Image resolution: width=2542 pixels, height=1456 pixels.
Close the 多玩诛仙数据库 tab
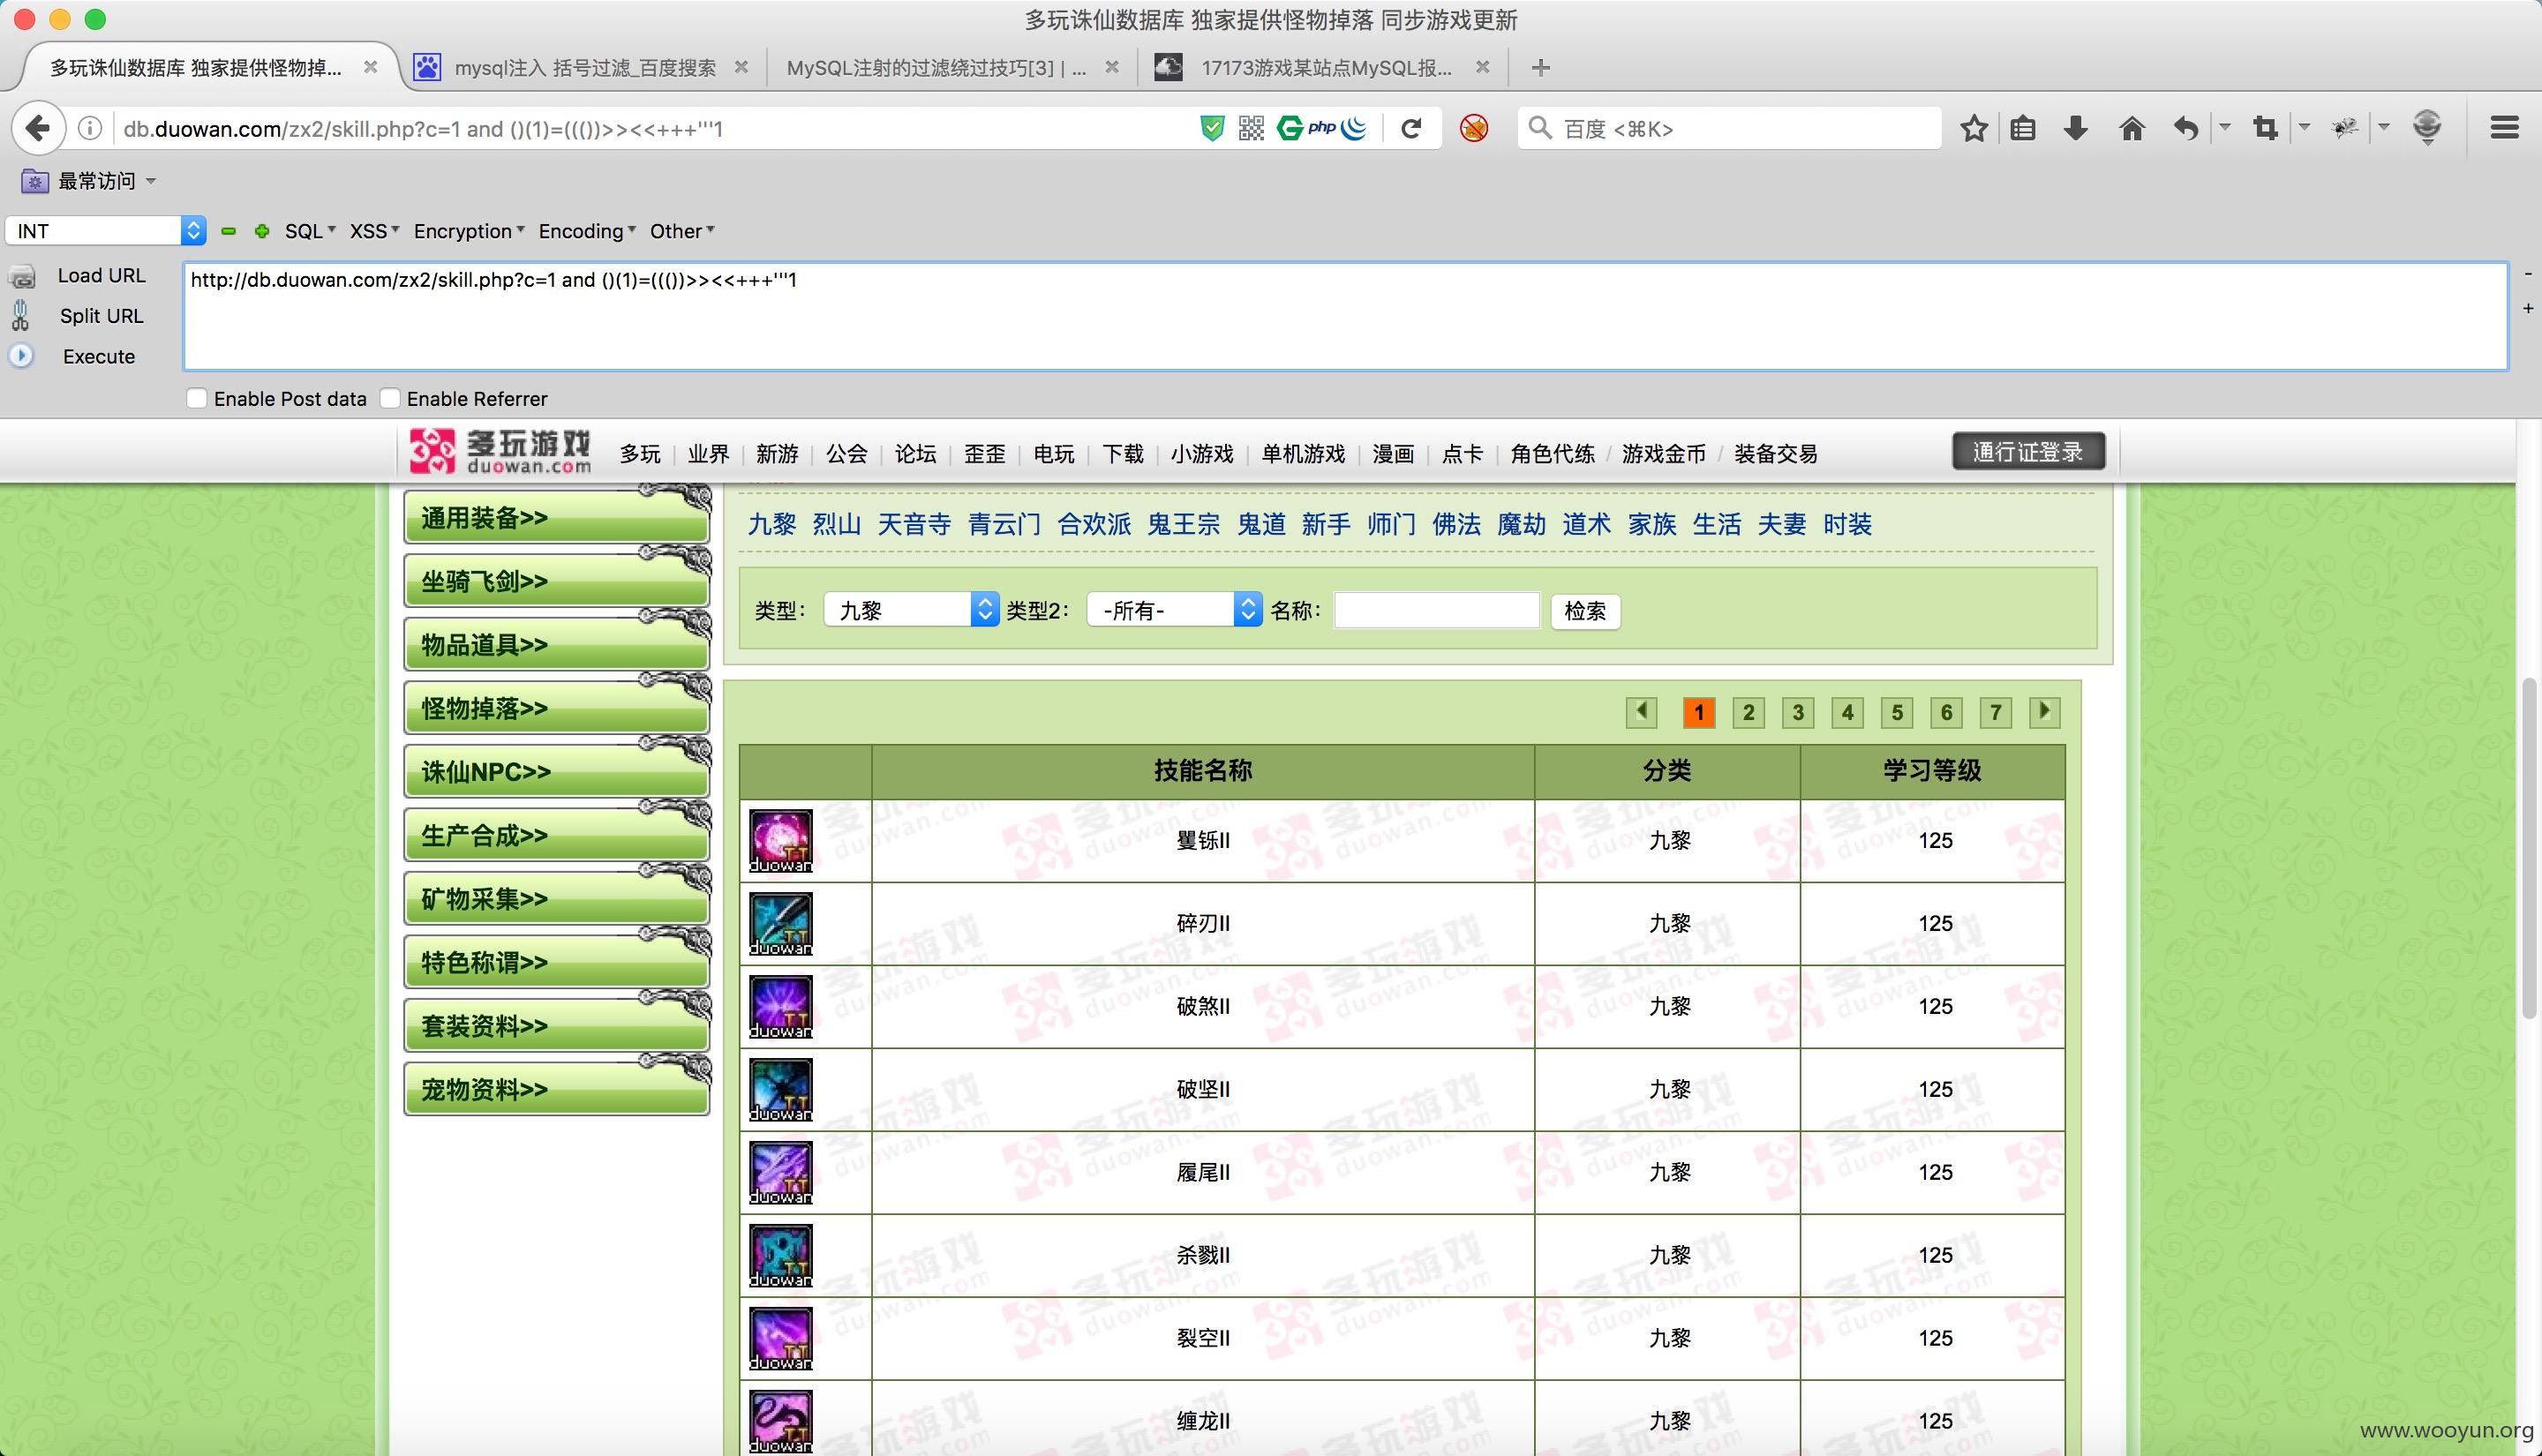(370, 67)
